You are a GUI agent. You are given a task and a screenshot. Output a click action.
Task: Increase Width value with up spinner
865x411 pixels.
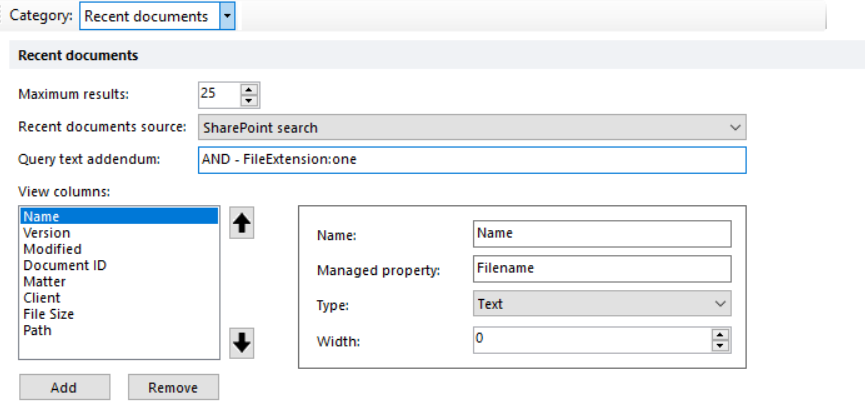coord(719,335)
